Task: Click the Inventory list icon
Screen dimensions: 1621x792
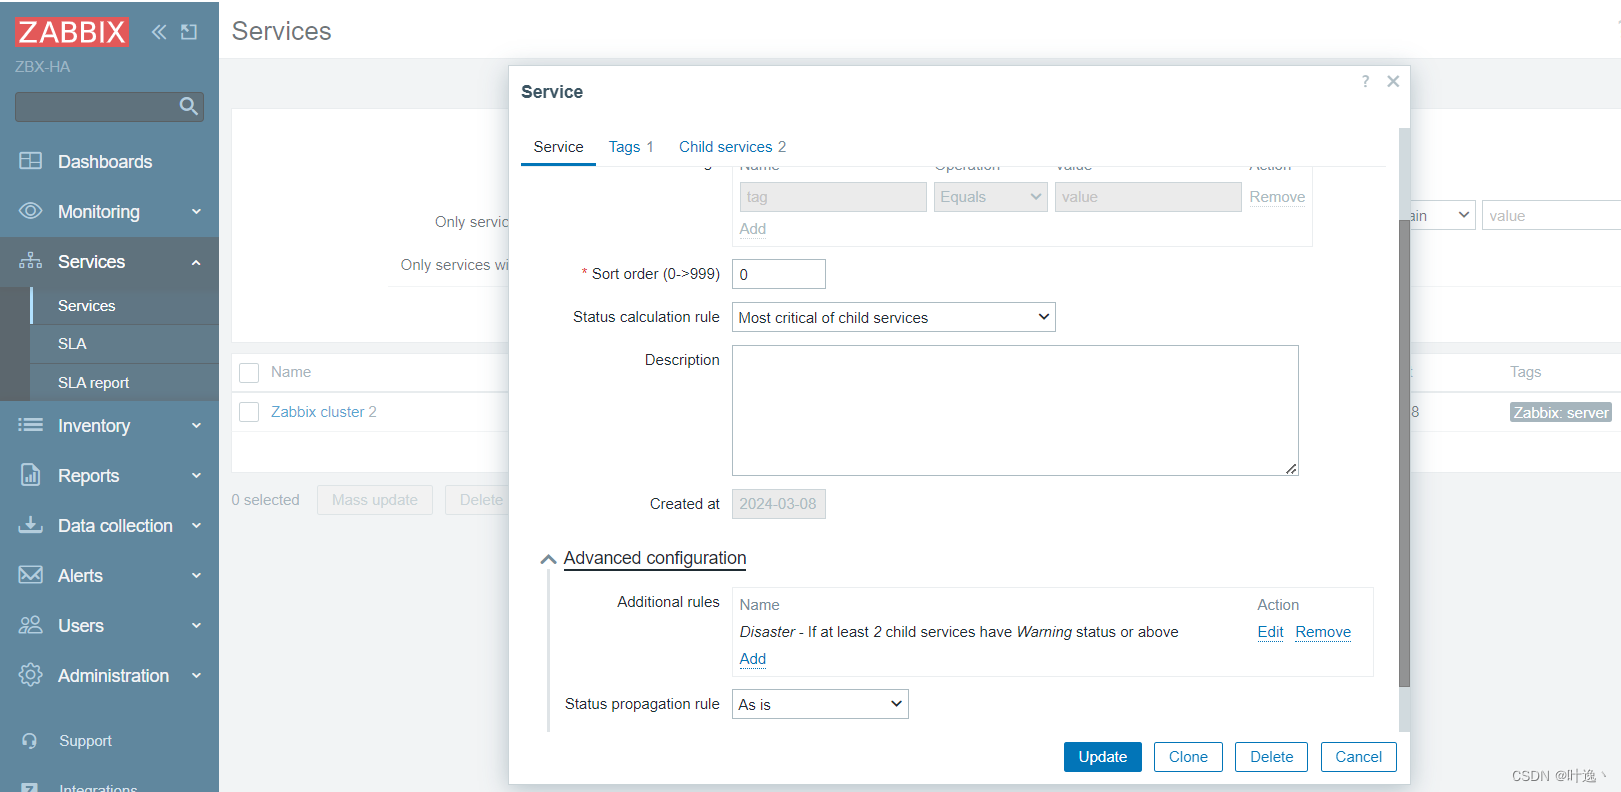Action: [31, 425]
